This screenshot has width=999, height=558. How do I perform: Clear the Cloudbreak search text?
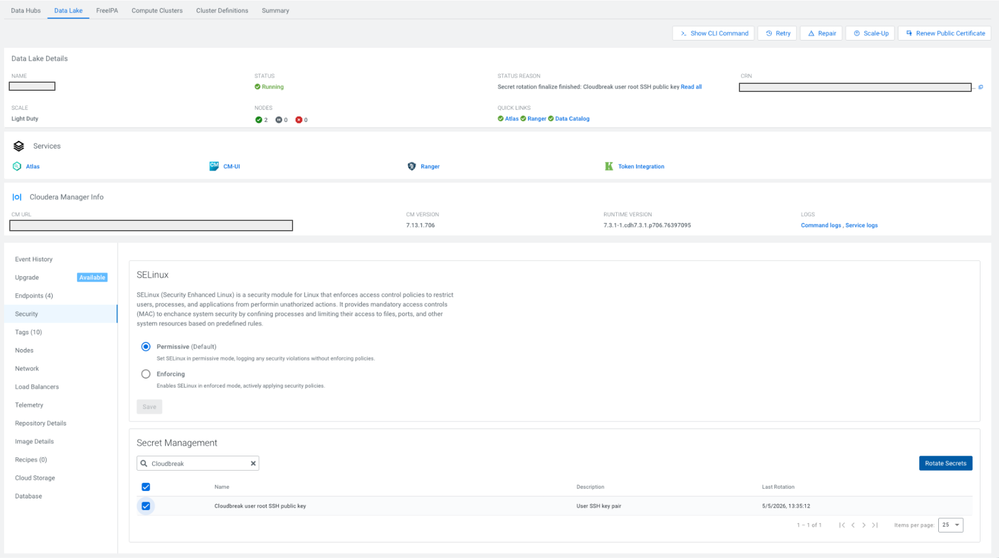tap(253, 464)
